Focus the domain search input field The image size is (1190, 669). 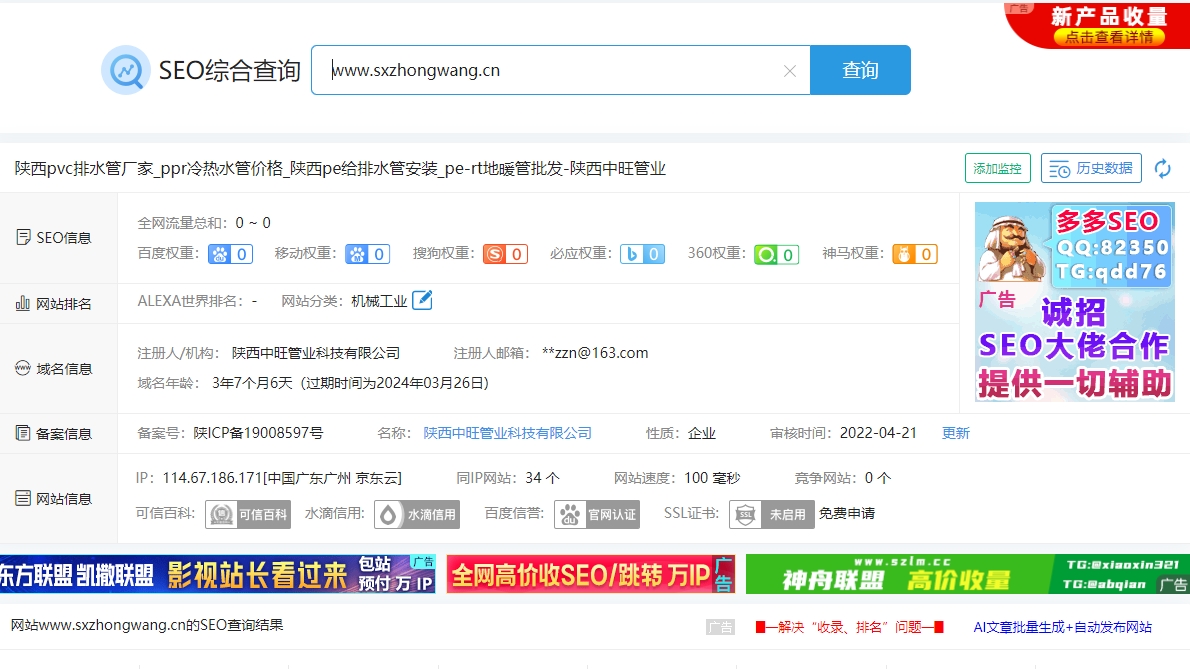click(550, 71)
